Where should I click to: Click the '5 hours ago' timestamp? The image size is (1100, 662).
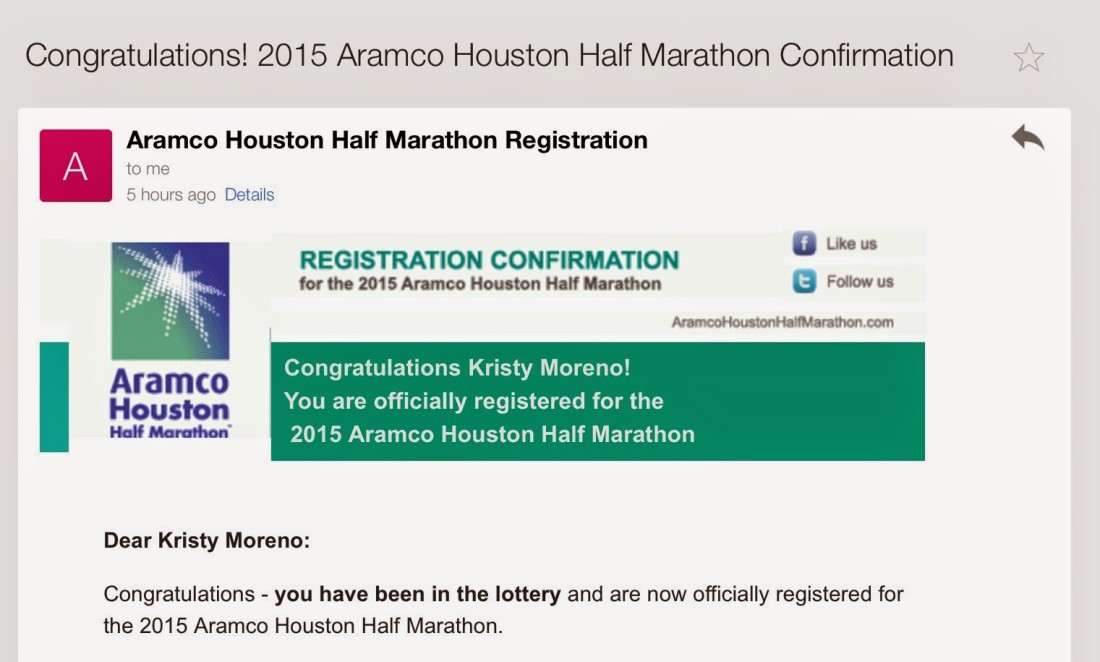(170, 195)
